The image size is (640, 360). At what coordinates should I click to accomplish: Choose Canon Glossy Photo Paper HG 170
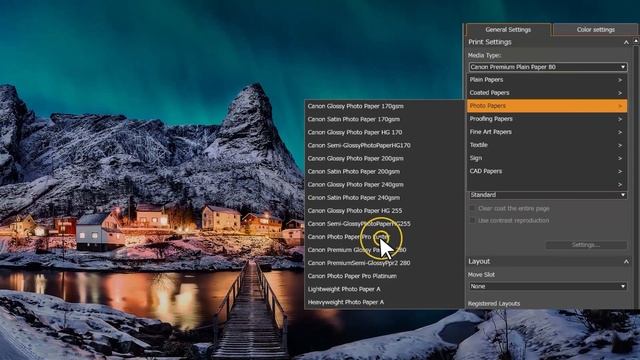tap(384, 132)
